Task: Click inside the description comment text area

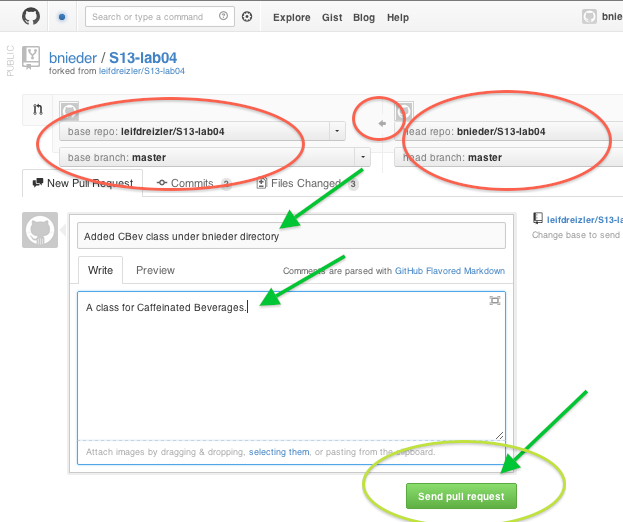Action: (291, 366)
